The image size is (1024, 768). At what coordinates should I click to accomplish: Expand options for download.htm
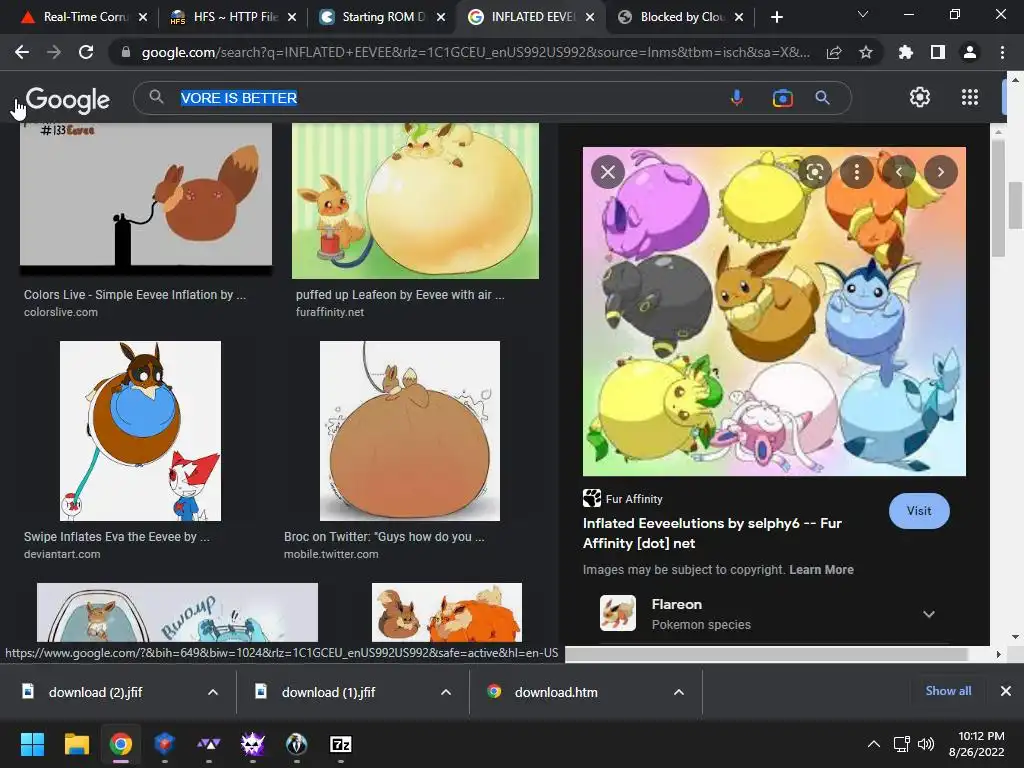(x=679, y=692)
